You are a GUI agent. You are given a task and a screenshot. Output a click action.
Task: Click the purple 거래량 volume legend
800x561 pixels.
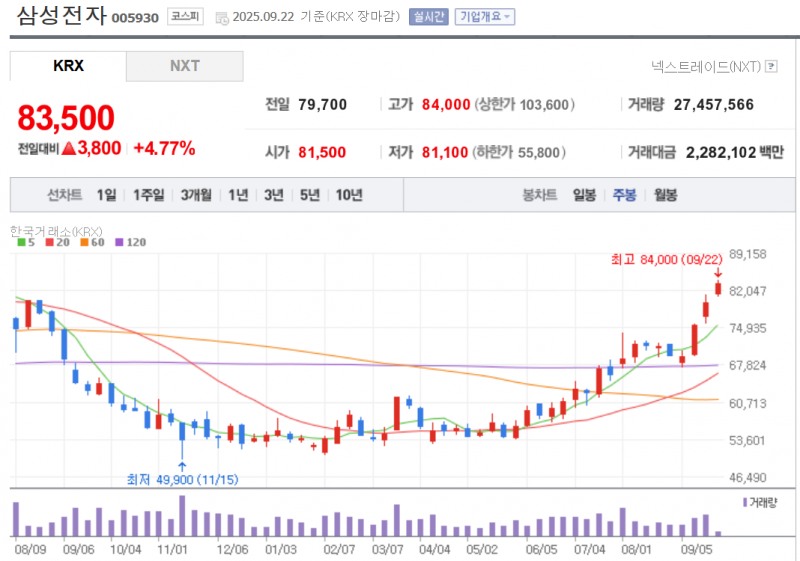[760, 503]
